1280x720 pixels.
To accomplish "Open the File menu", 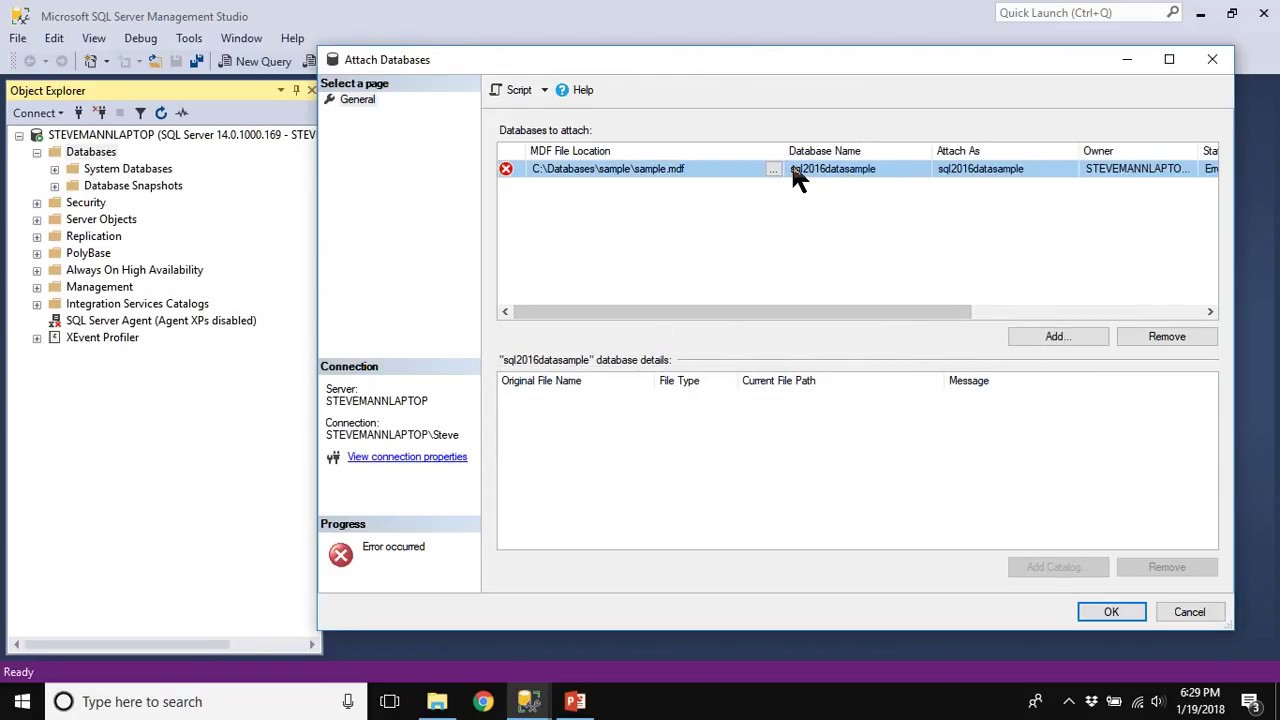I will pos(18,38).
